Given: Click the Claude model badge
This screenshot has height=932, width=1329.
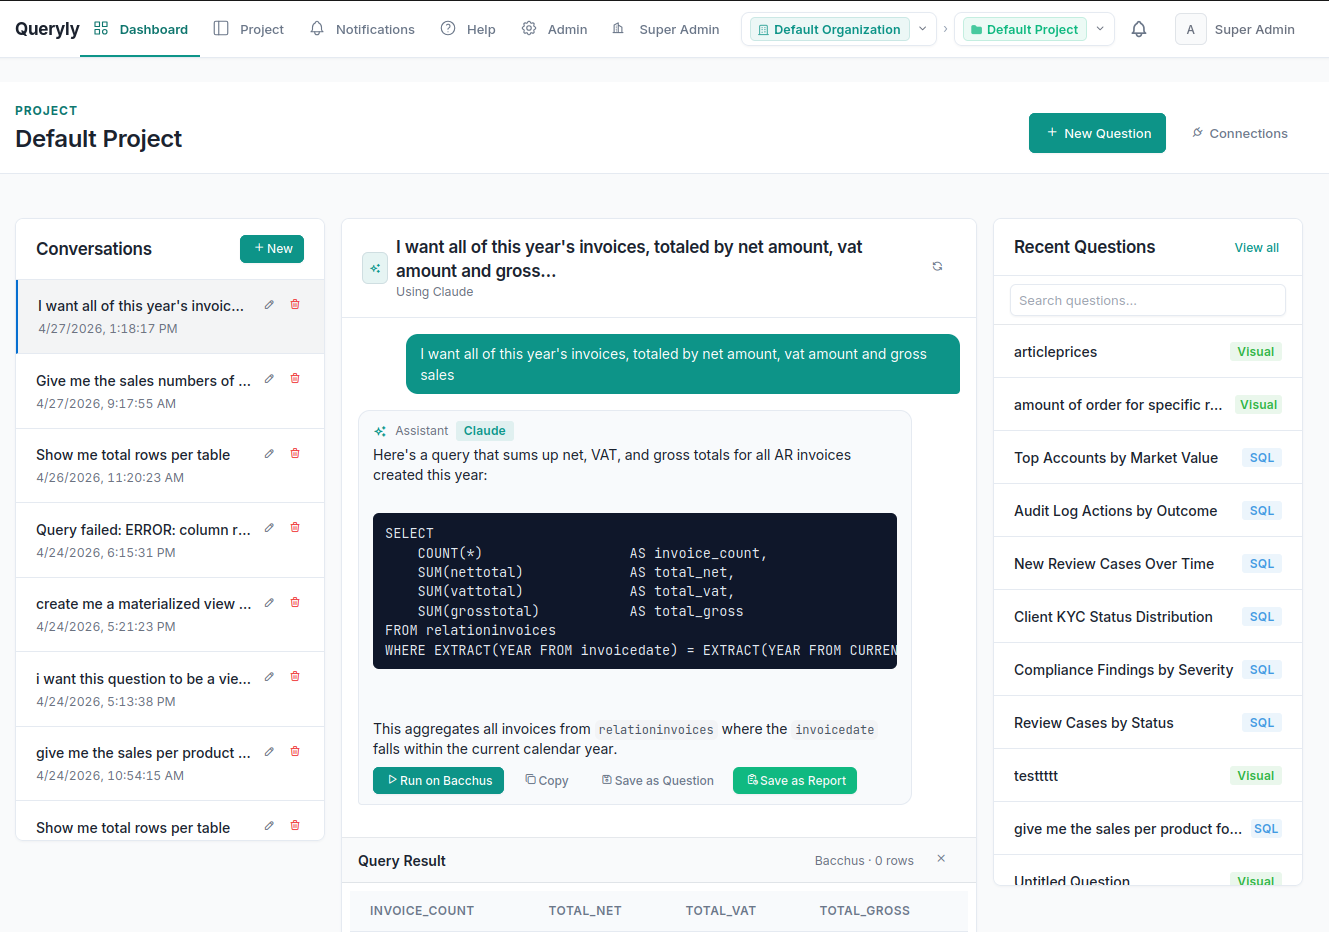Looking at the screenshot, I should coord(485,431).
